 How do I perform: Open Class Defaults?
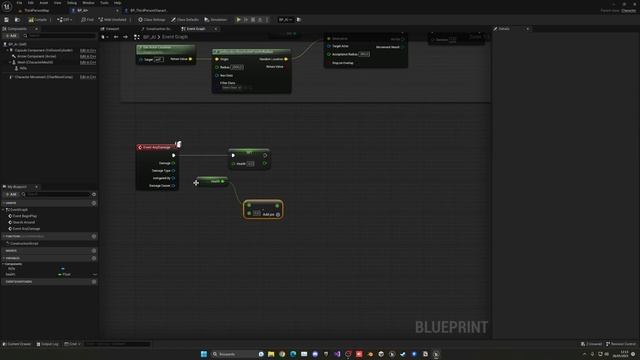tap(185, 20)
